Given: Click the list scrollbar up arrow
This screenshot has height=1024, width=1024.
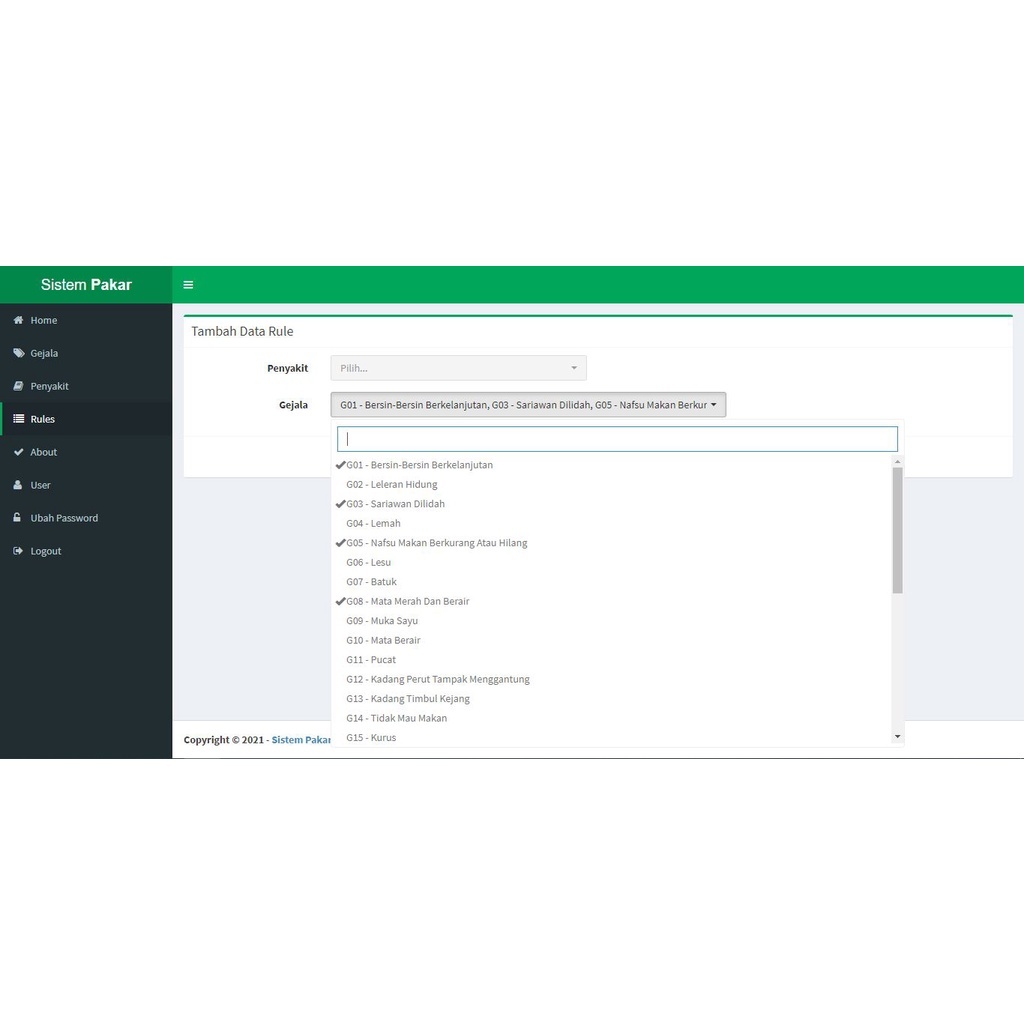Looking at the screenshot, I should [897, 462].
